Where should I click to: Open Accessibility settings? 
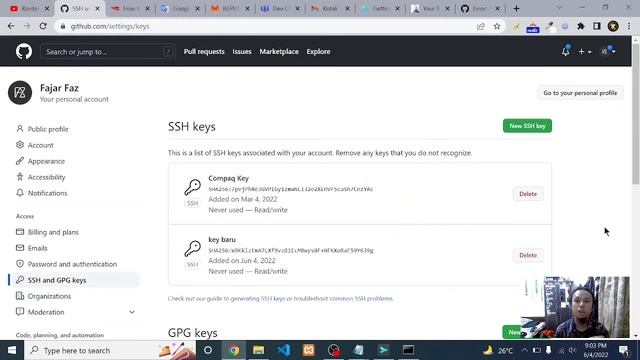(x=46, y=177)
